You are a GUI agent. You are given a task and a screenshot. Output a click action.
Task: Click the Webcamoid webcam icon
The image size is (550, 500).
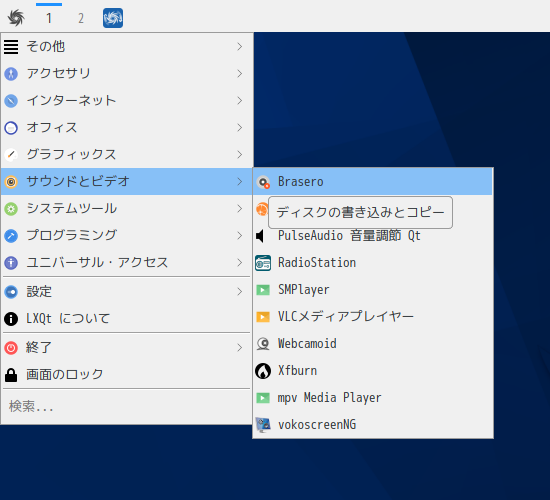pyautogui.click(x=263, y=344)
